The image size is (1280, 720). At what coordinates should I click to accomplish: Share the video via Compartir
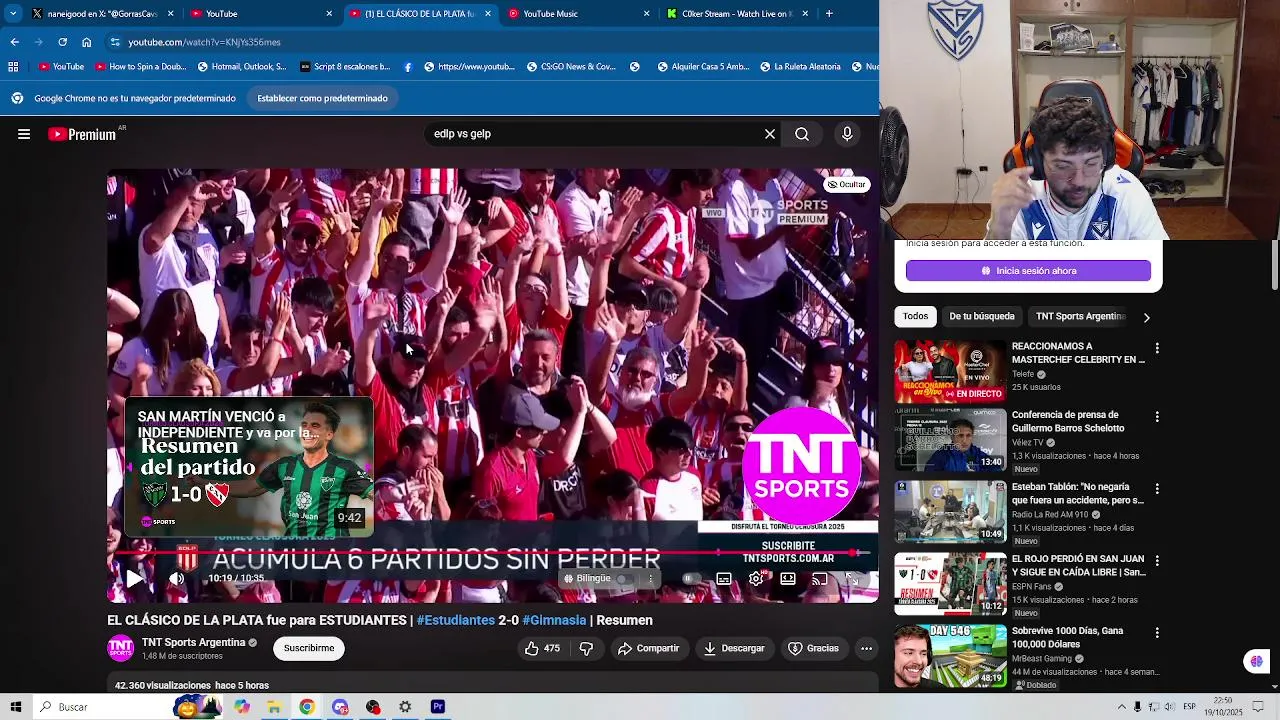649,648
